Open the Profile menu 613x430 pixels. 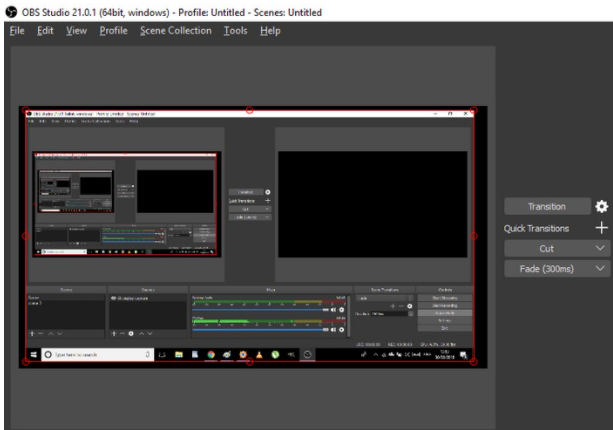coord(113,30)
